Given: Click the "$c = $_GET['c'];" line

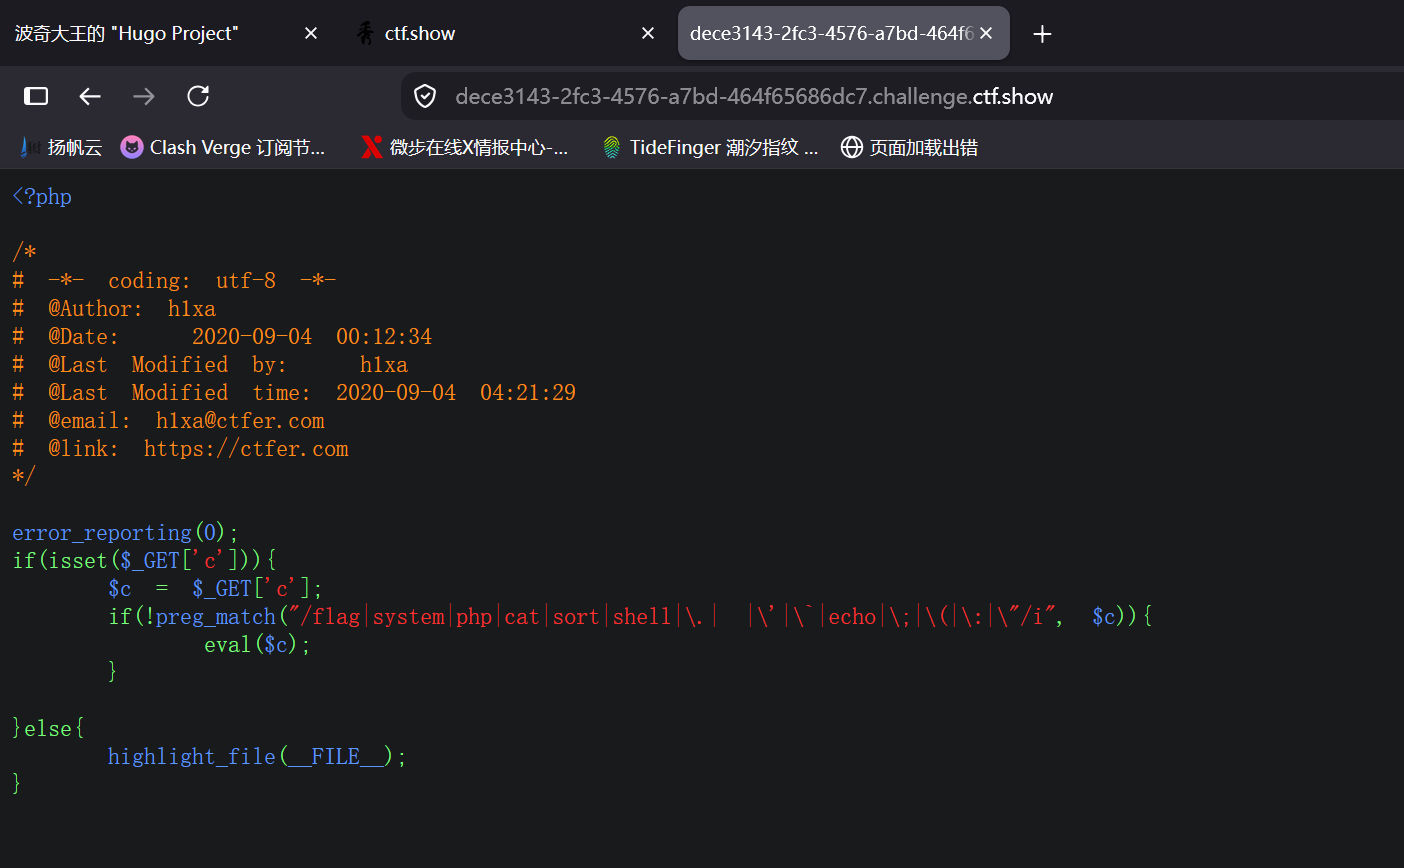Looking at the screenshot, I should (x=215, y=589).
